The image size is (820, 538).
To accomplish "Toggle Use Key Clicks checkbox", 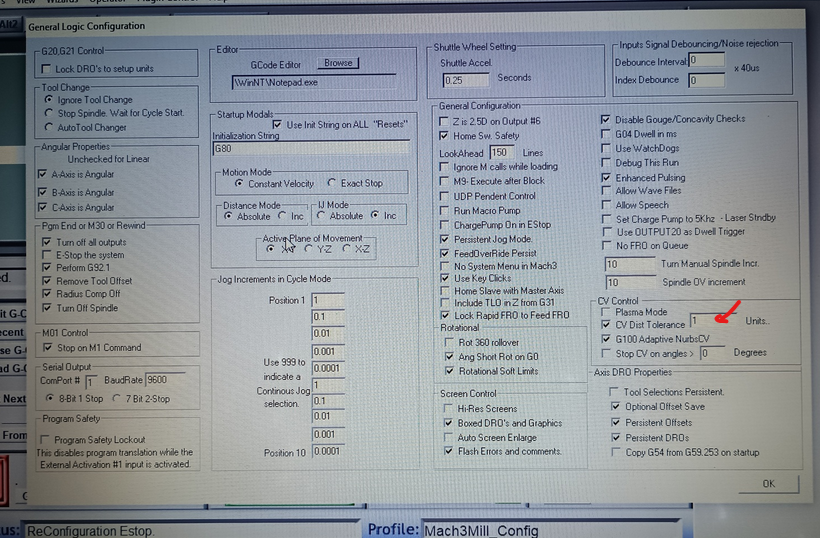I will click(x=445, y=278).
